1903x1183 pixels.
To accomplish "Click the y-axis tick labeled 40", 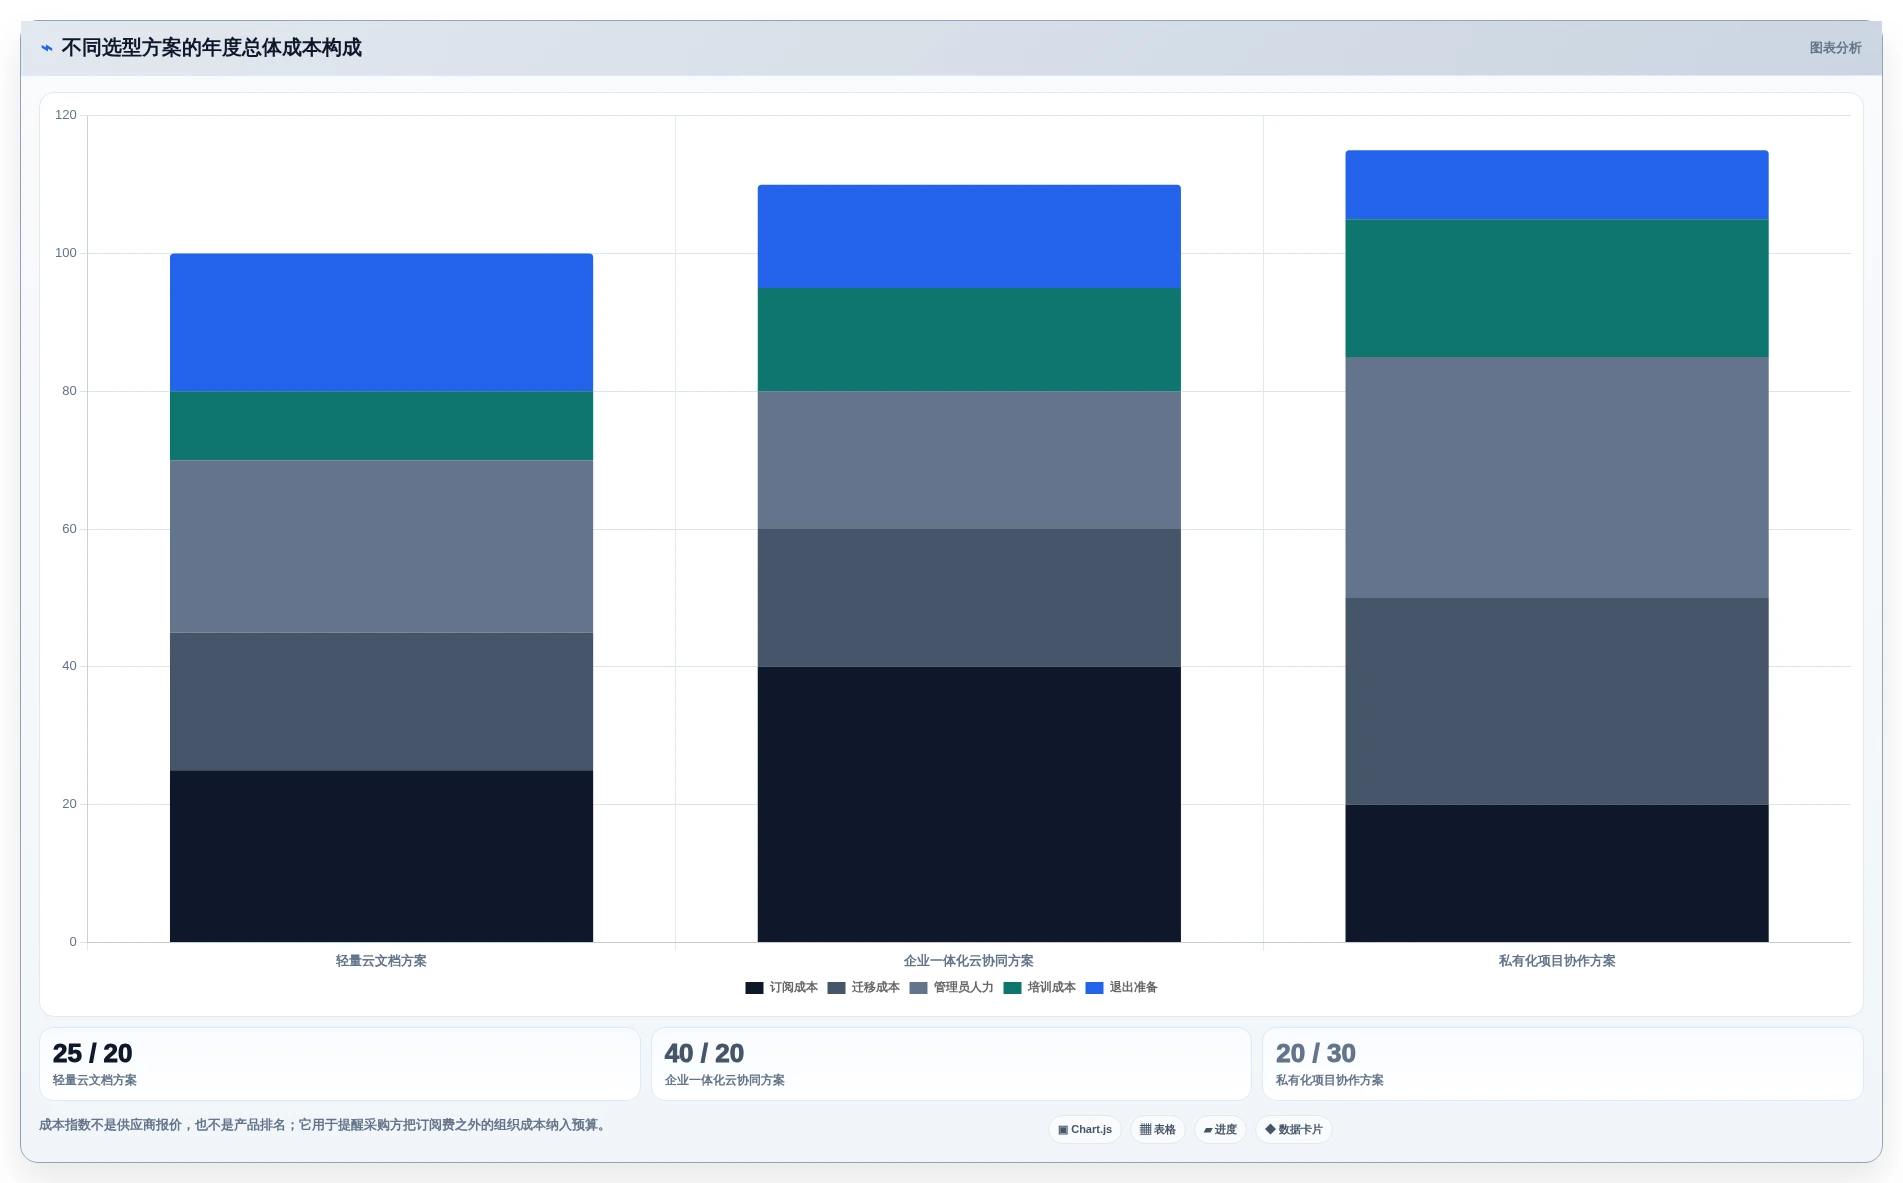I will click(69, 666).
